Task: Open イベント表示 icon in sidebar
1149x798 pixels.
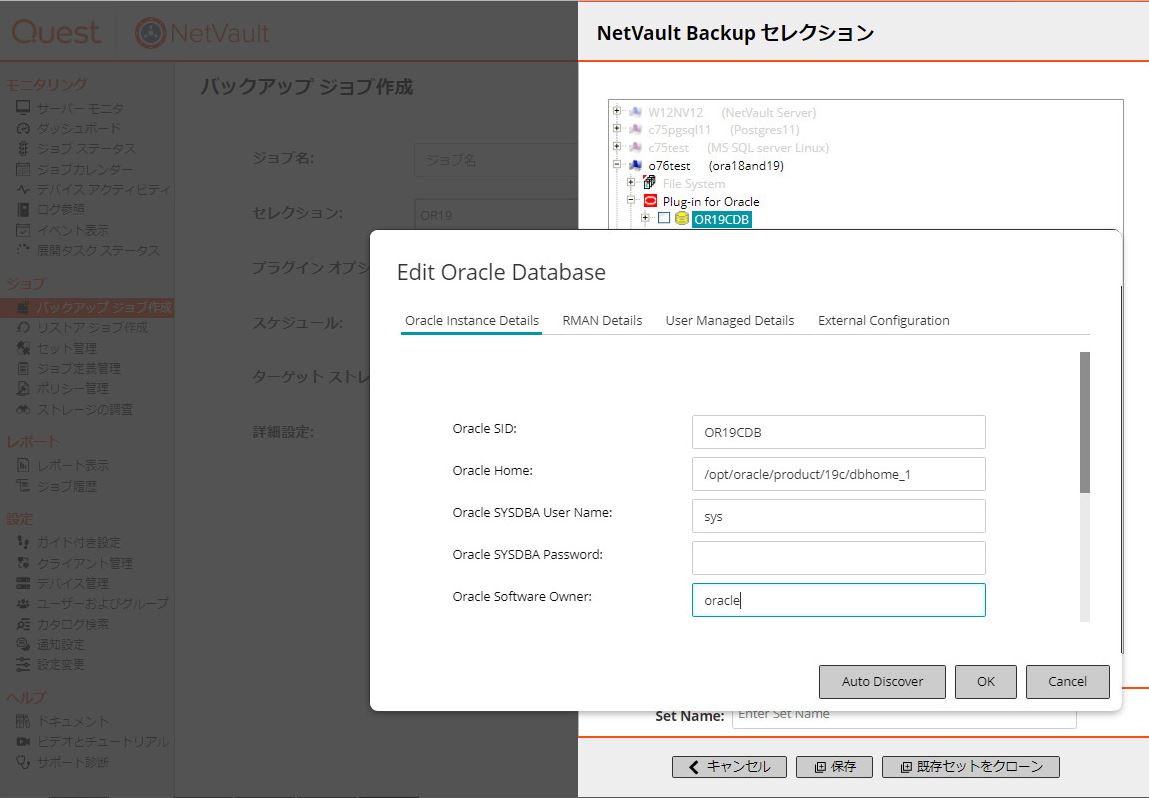Action: tap(23, 230)
